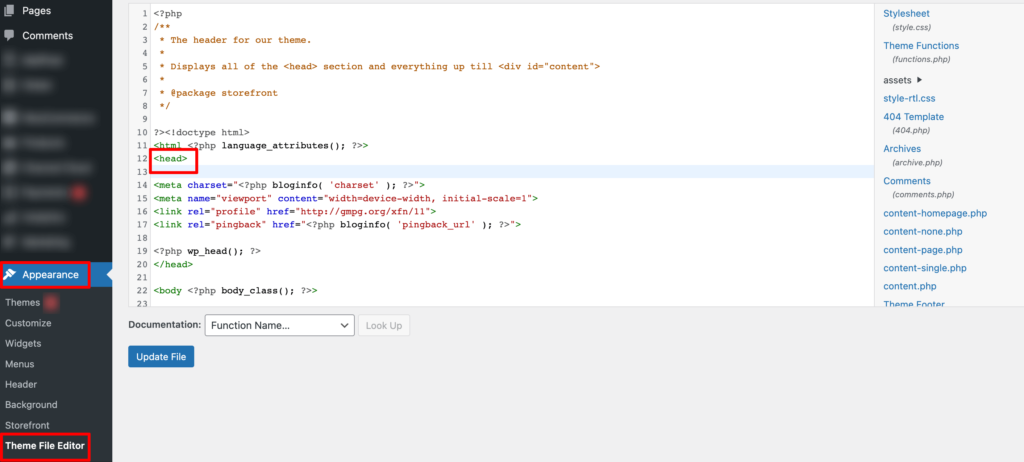Click the meta viewport code line
Viewport: 1024px width, 462px height.
(345, 198)
